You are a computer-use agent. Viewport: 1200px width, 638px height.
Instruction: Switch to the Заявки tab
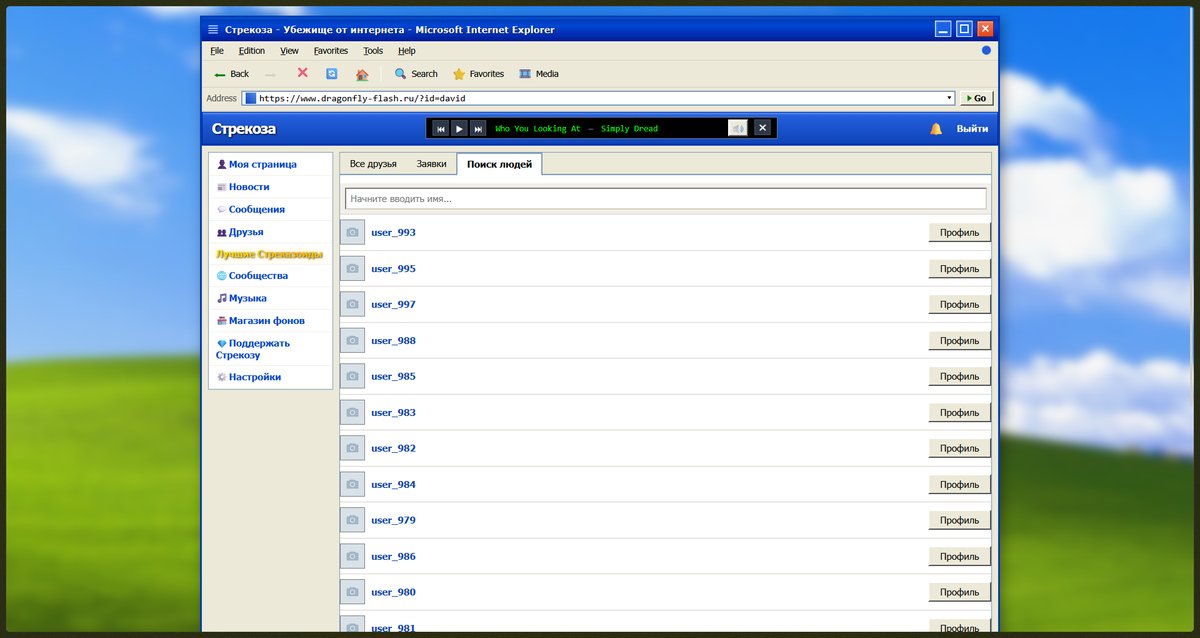[431, 164]
